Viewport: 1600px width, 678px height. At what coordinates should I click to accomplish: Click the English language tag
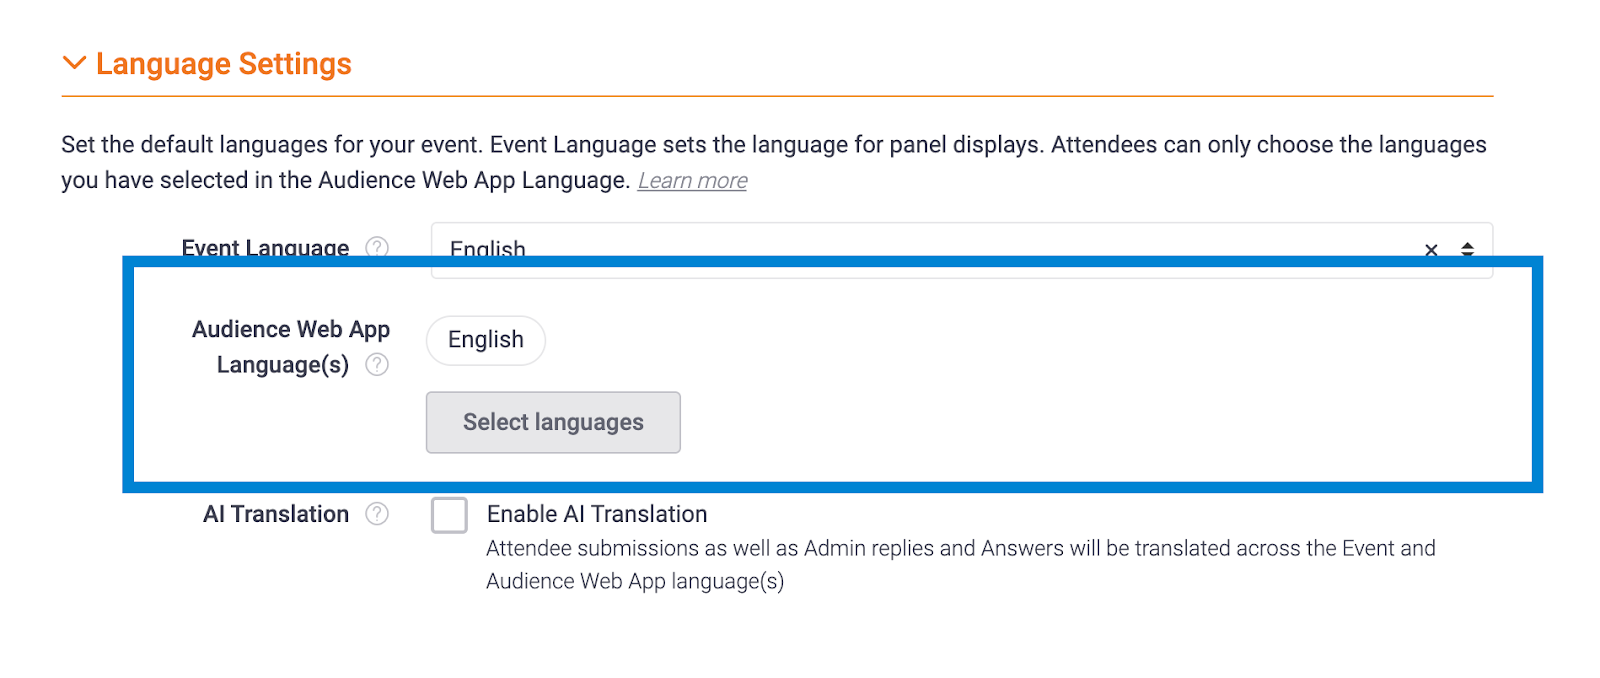(486, 340)
